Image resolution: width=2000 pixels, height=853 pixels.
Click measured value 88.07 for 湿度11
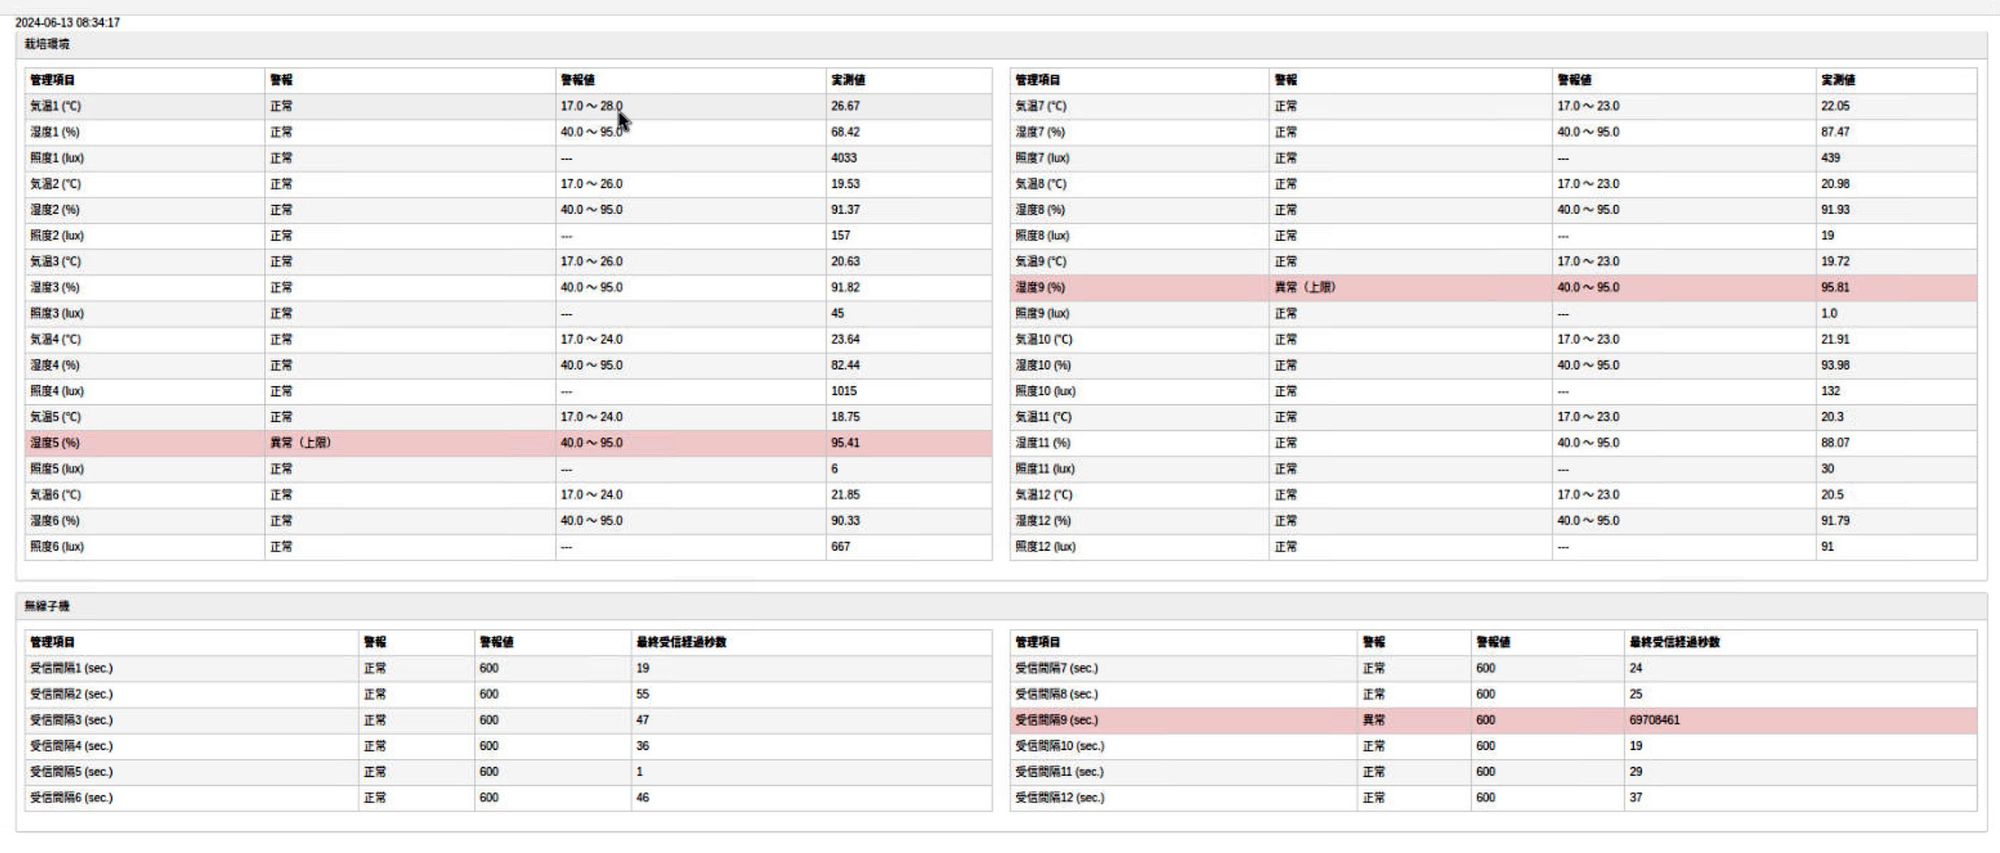pyautogui.click(x=1835, y=443)
